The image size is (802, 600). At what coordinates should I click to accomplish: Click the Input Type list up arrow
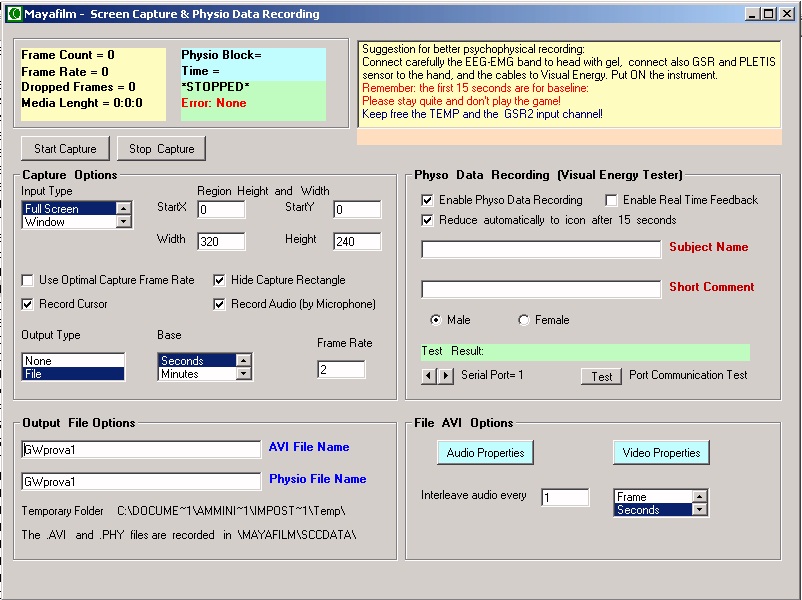[x=123, y=208]
